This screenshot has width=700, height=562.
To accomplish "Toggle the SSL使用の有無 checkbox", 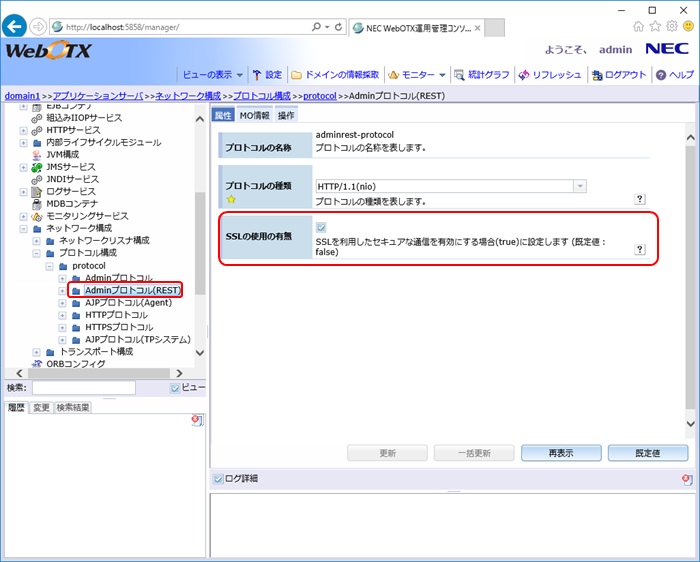I will (x=321, y=228).
